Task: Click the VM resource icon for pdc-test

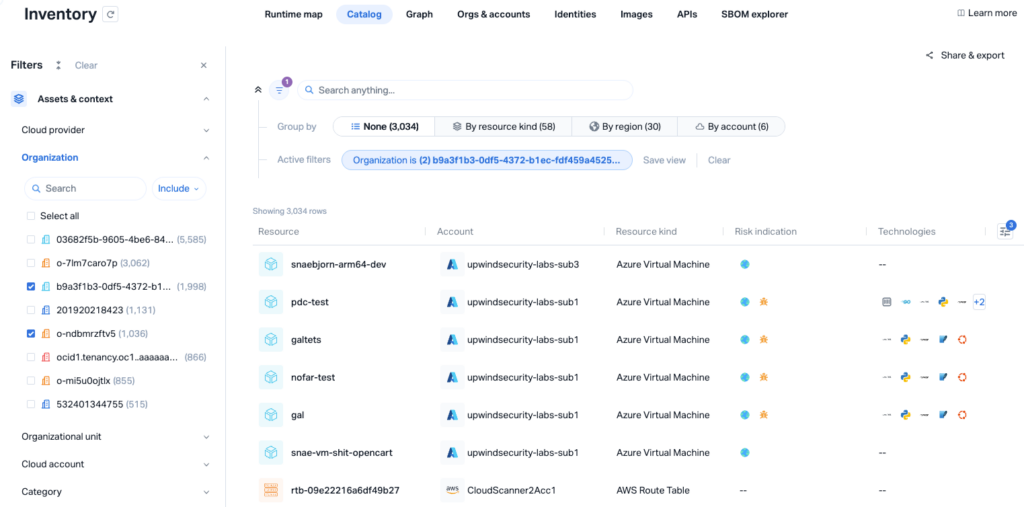Action: 270,302
